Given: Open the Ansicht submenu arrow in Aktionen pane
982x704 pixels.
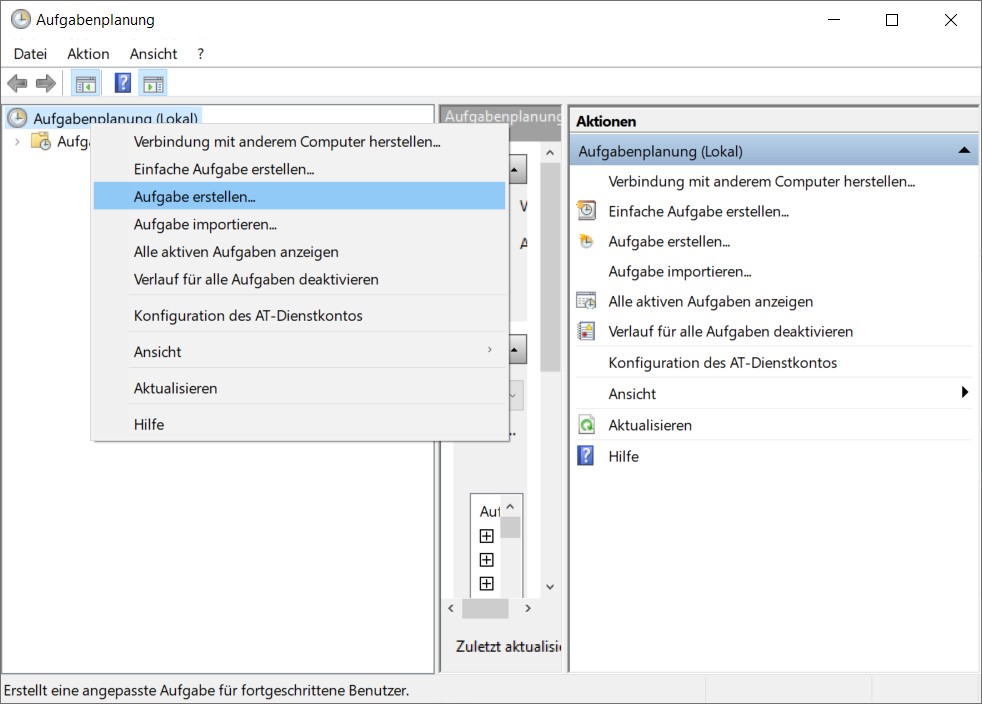Looking at the screenshot, I should pos(965,393).
